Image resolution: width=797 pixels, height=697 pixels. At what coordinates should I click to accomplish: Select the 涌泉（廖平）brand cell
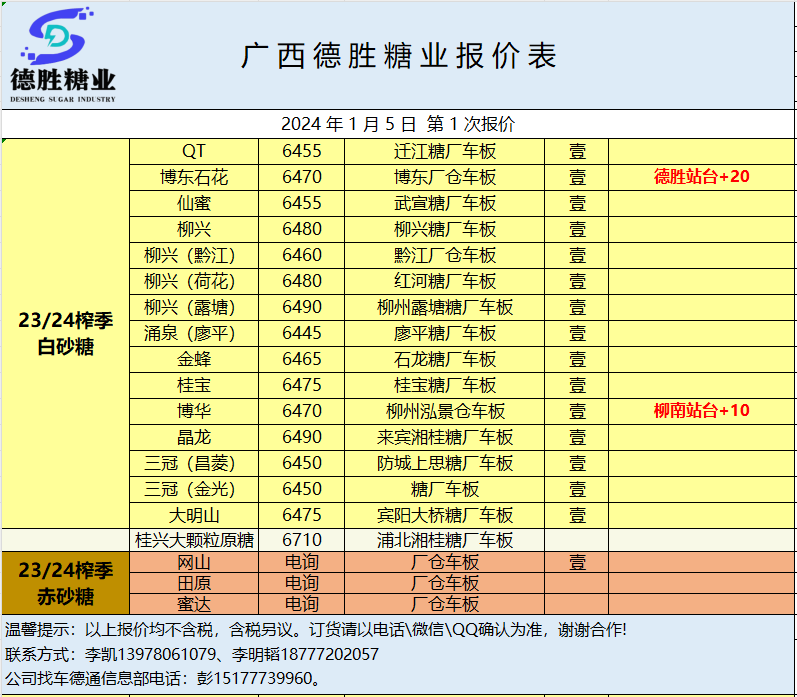pyautogui.click(x=194, y=332)
